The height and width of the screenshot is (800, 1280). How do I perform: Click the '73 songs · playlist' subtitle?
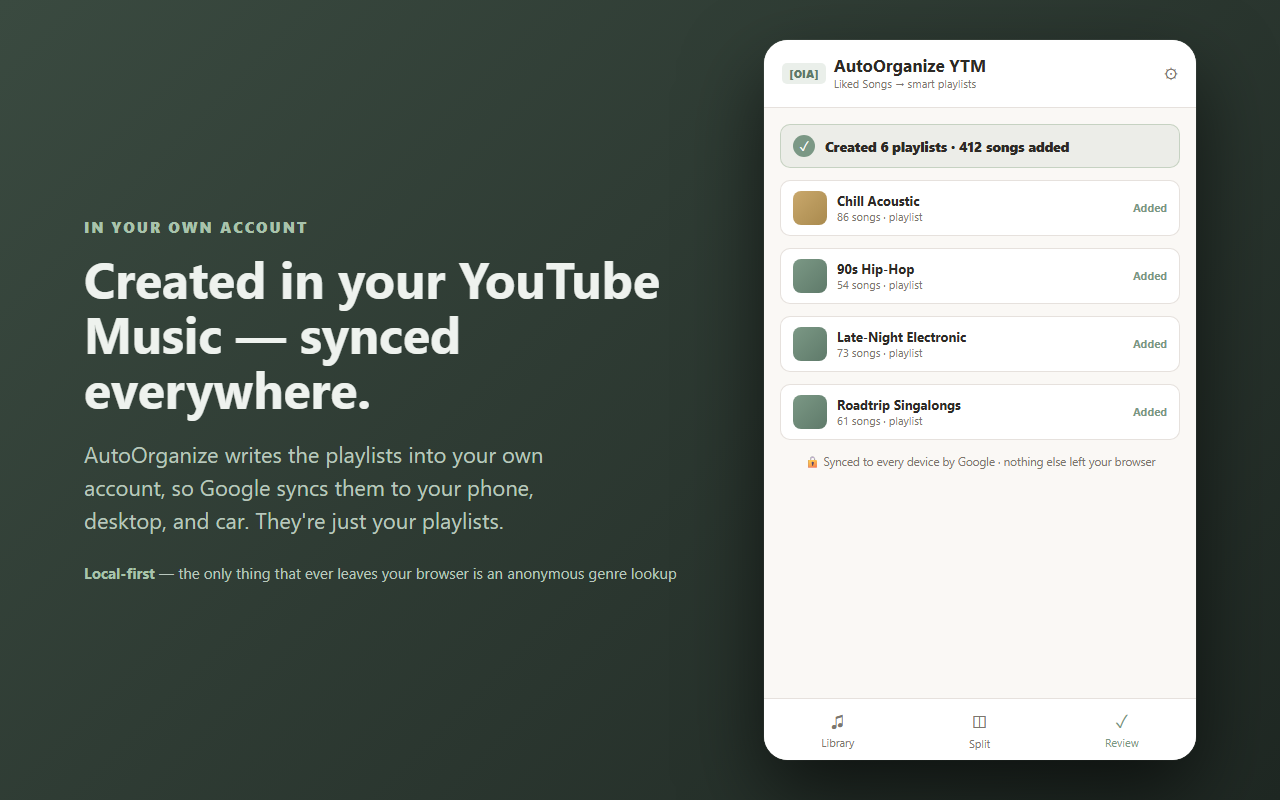[880, 353]
